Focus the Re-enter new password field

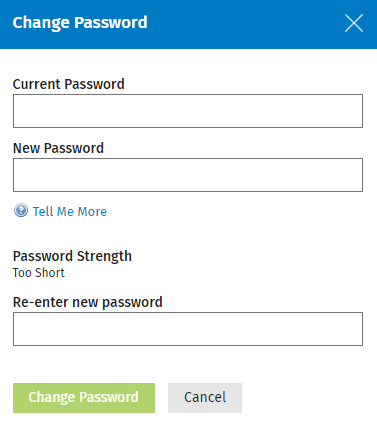pyautogui.click(x=188, y=329)
